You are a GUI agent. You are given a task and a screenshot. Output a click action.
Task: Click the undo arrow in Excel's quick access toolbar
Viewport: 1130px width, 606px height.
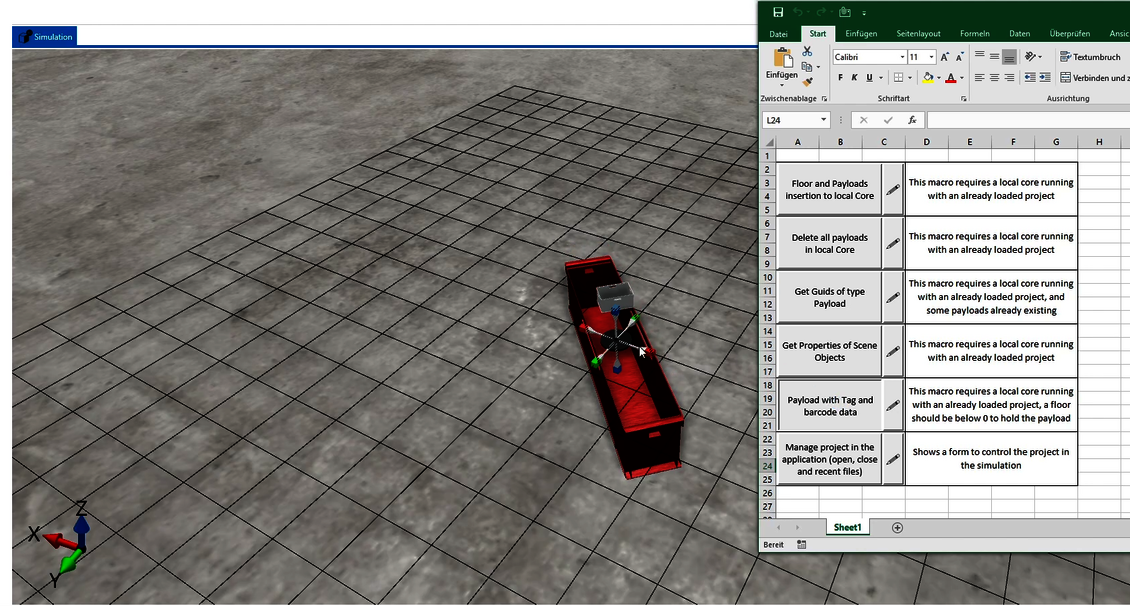coord(798,12)
